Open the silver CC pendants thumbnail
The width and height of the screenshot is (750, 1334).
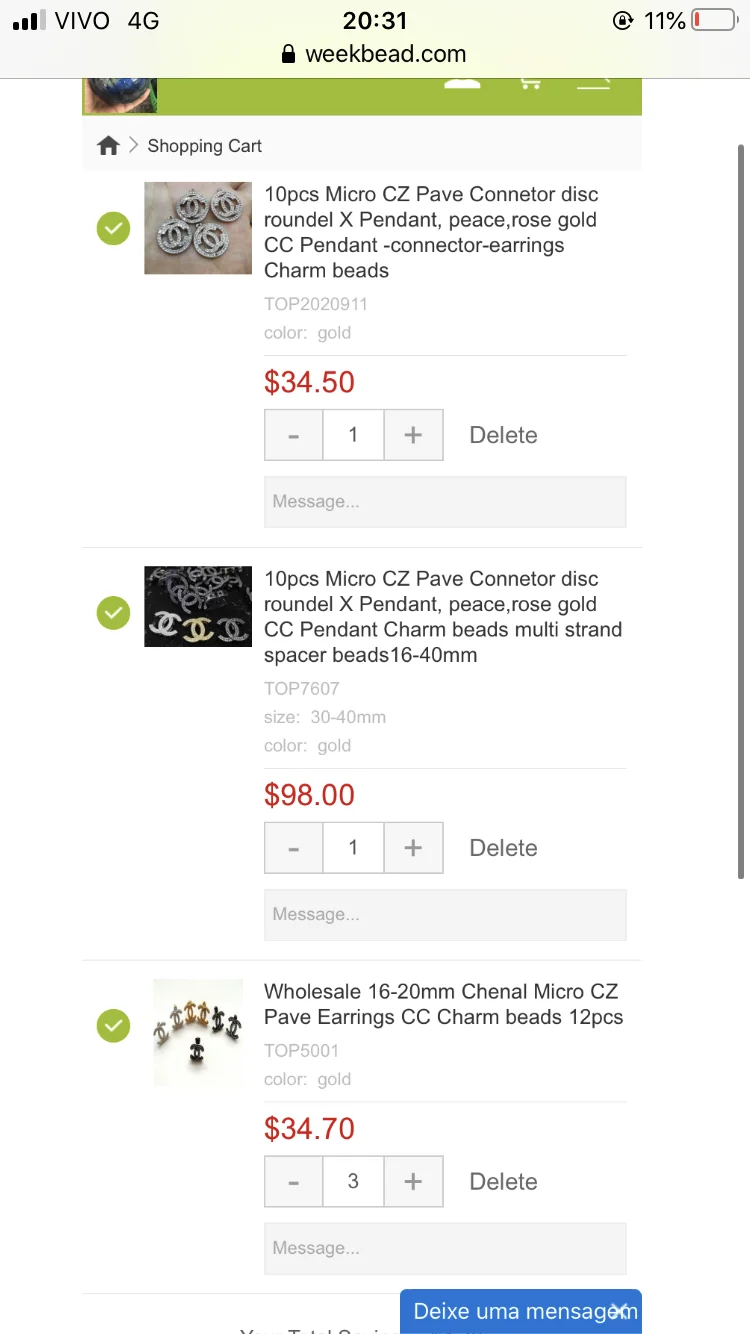tap(198, 228)
